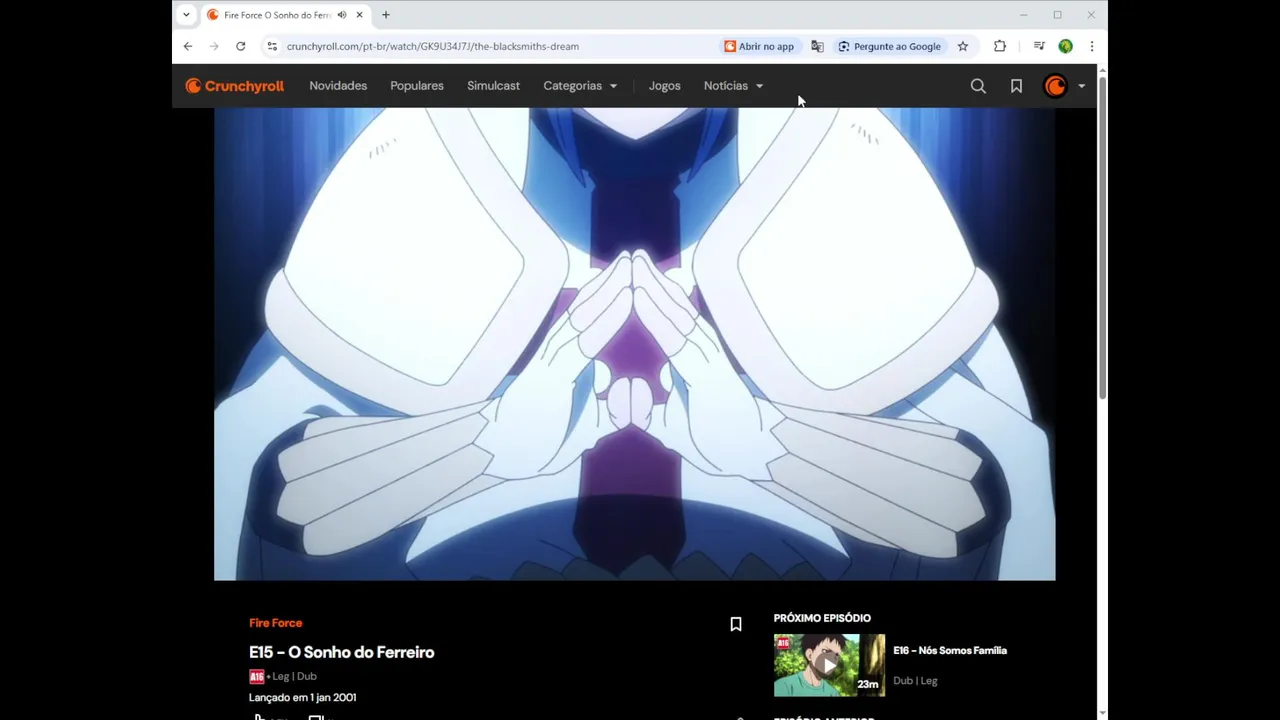The width and height of the screenshot is (1280, 720).
Task: Open the Simulcast page
Action: (493, 86)
